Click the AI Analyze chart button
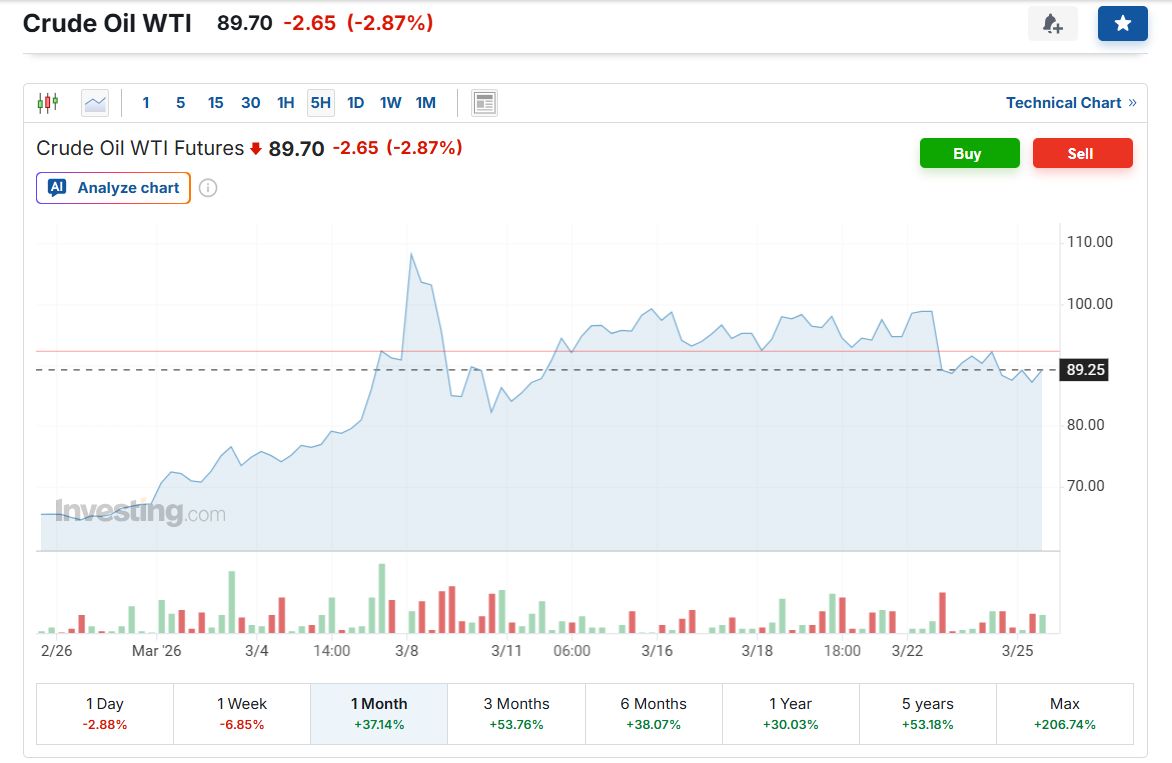This screenshot has height=763, width=1172. [113, 188]
